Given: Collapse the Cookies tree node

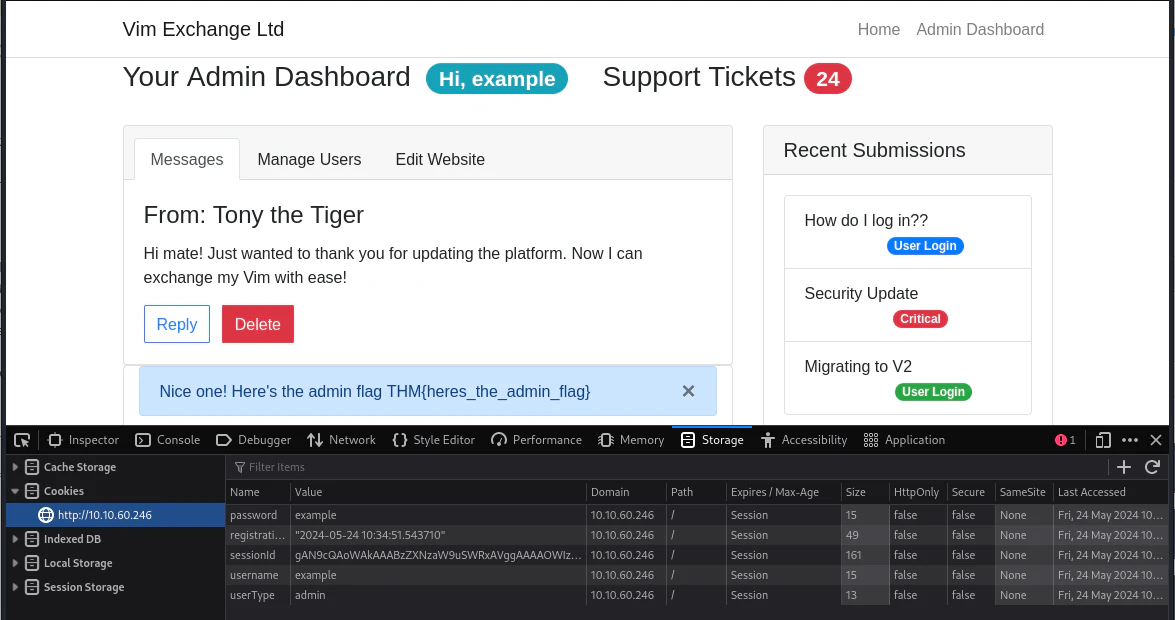Looking at the screenshot, I should click(x=15, y=491).
